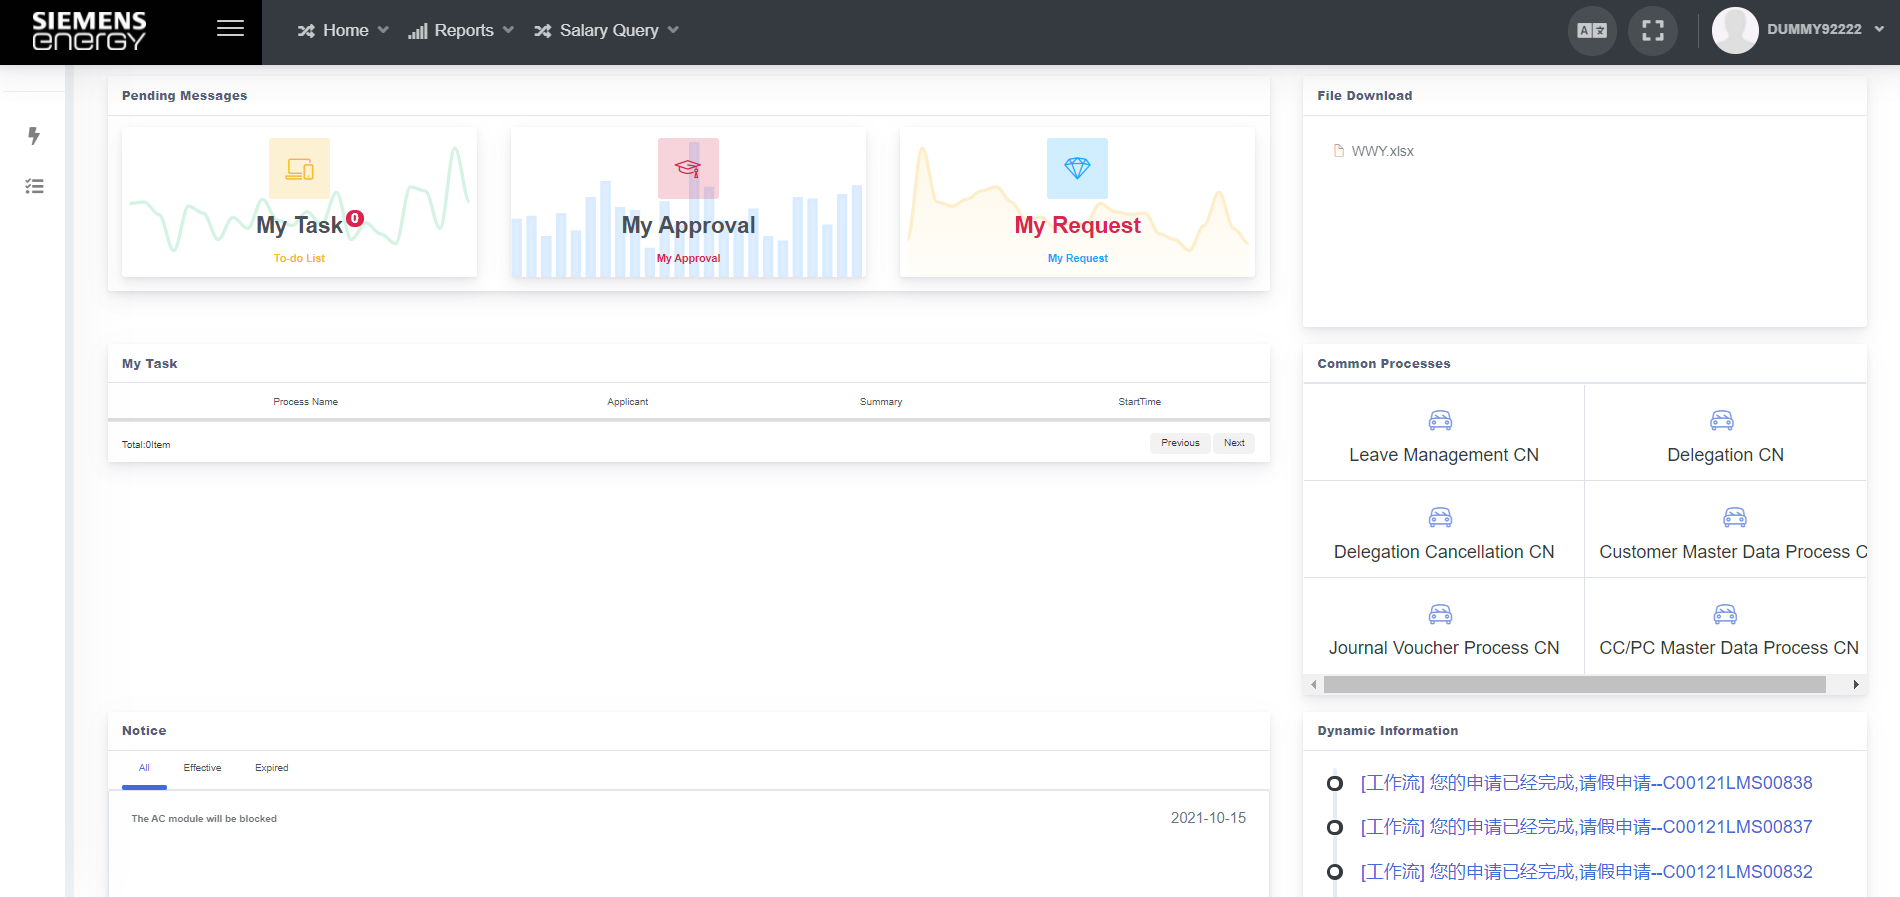
Task: Download the WWY.xlsx file
Action: [1382, 151]
